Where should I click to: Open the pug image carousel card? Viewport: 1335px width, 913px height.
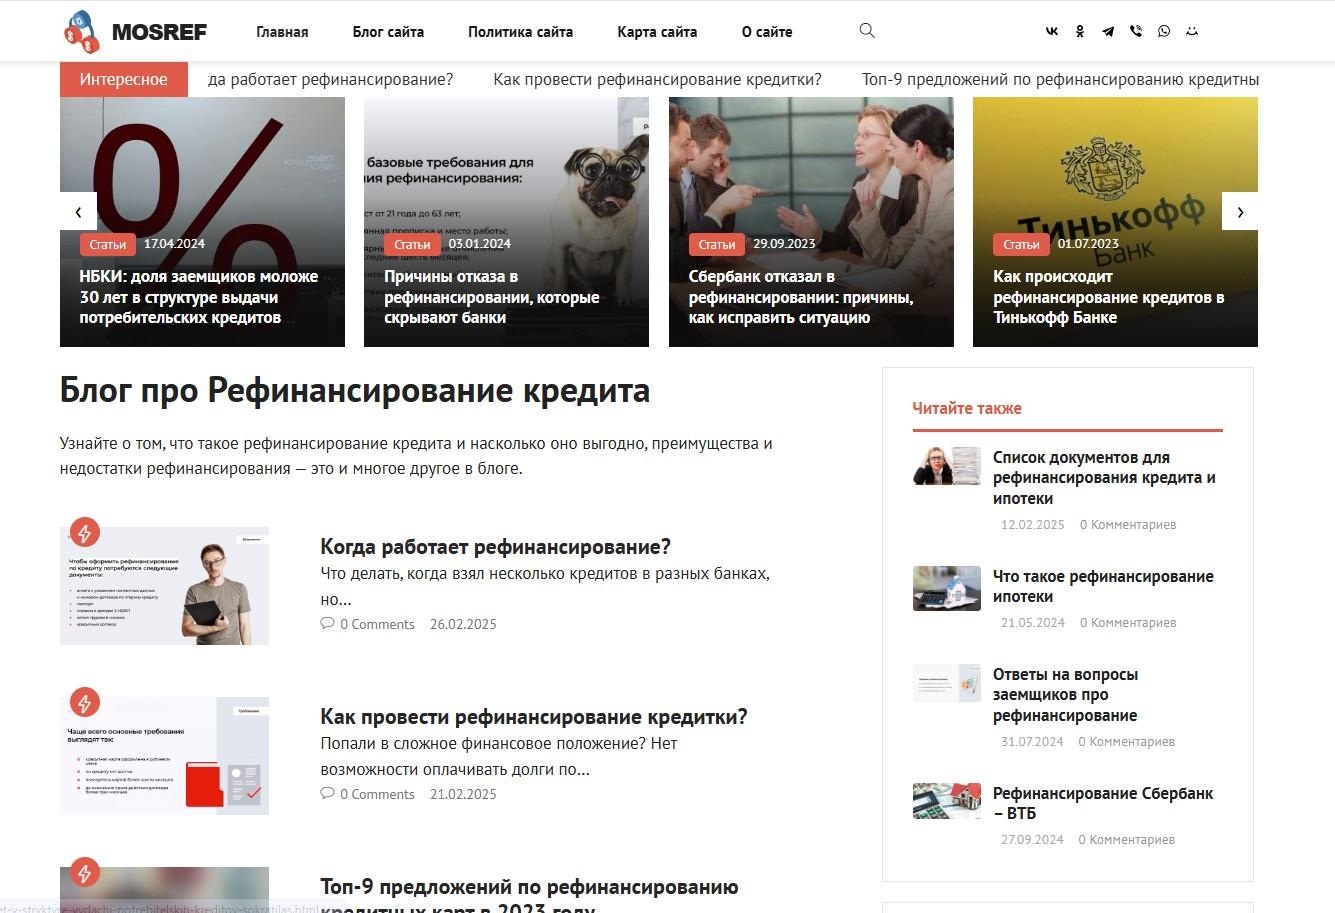click(506, 222)
